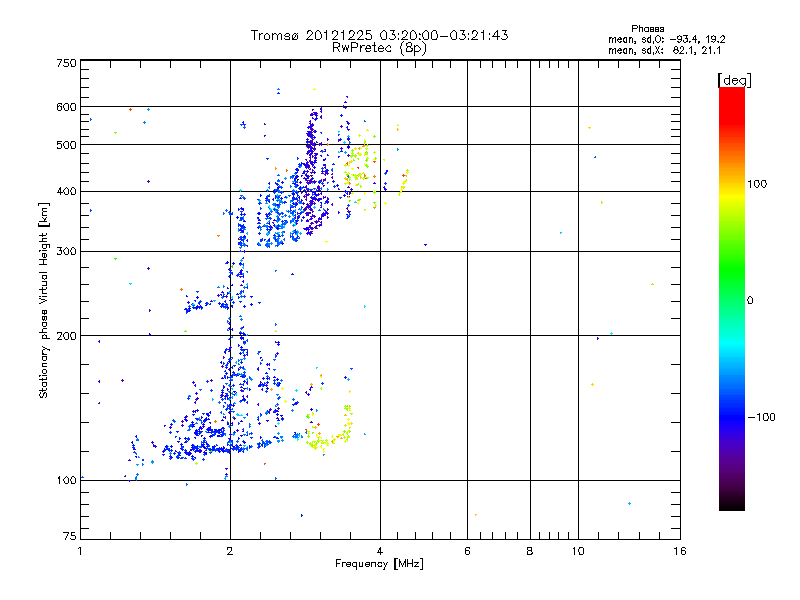Click y-axis tick label '750'

(x=66, y=63)
